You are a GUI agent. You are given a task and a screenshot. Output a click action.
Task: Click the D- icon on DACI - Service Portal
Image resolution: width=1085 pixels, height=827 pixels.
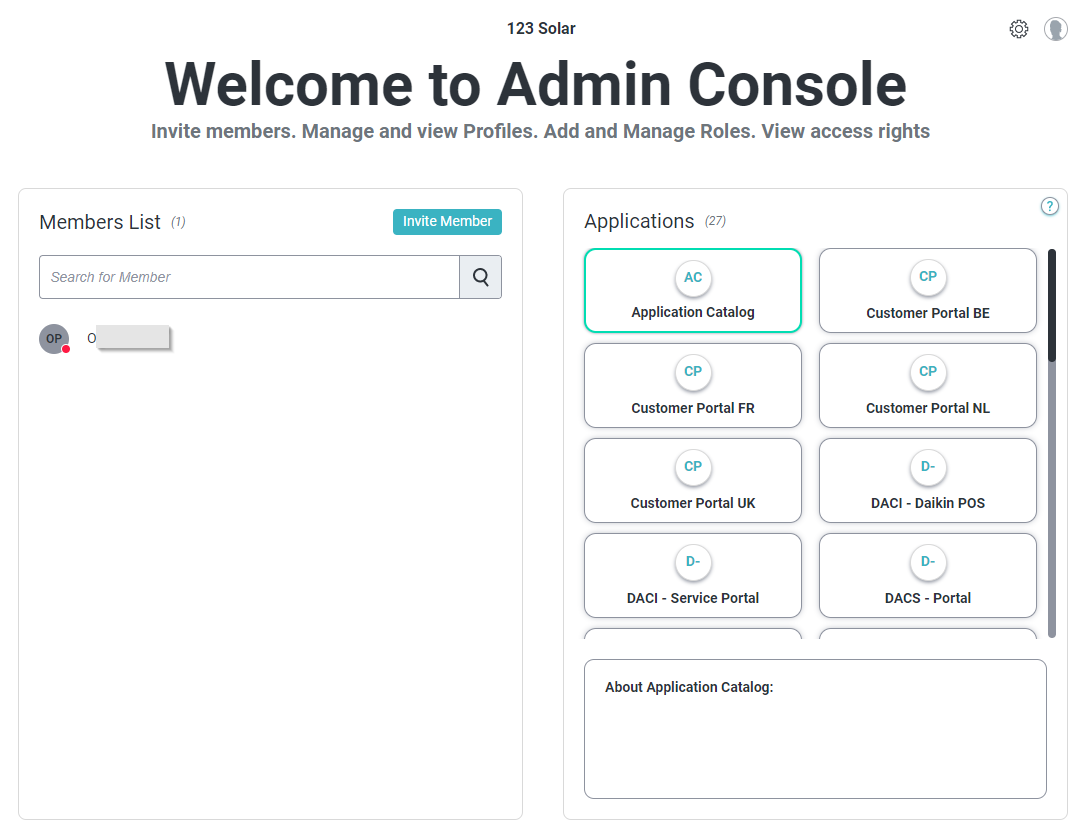tap(693, 561)
